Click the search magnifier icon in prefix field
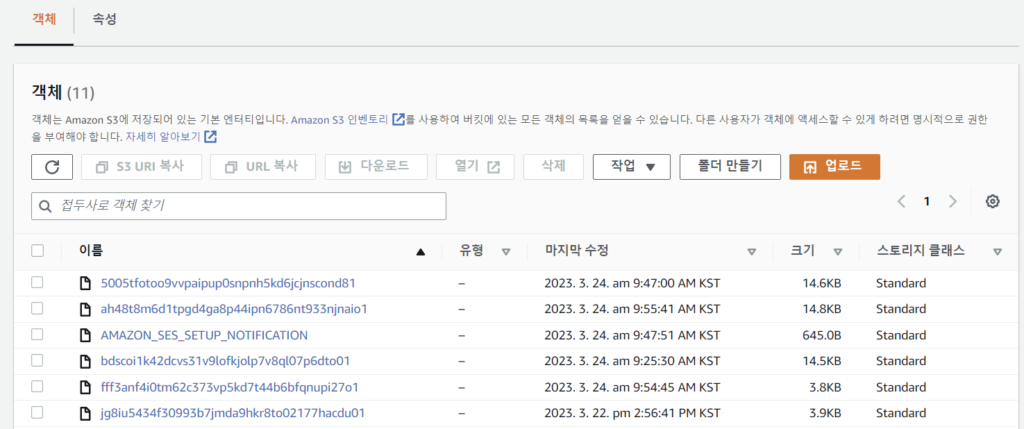Viewport: 1024px width, 429px height. (x=45, y=206)
